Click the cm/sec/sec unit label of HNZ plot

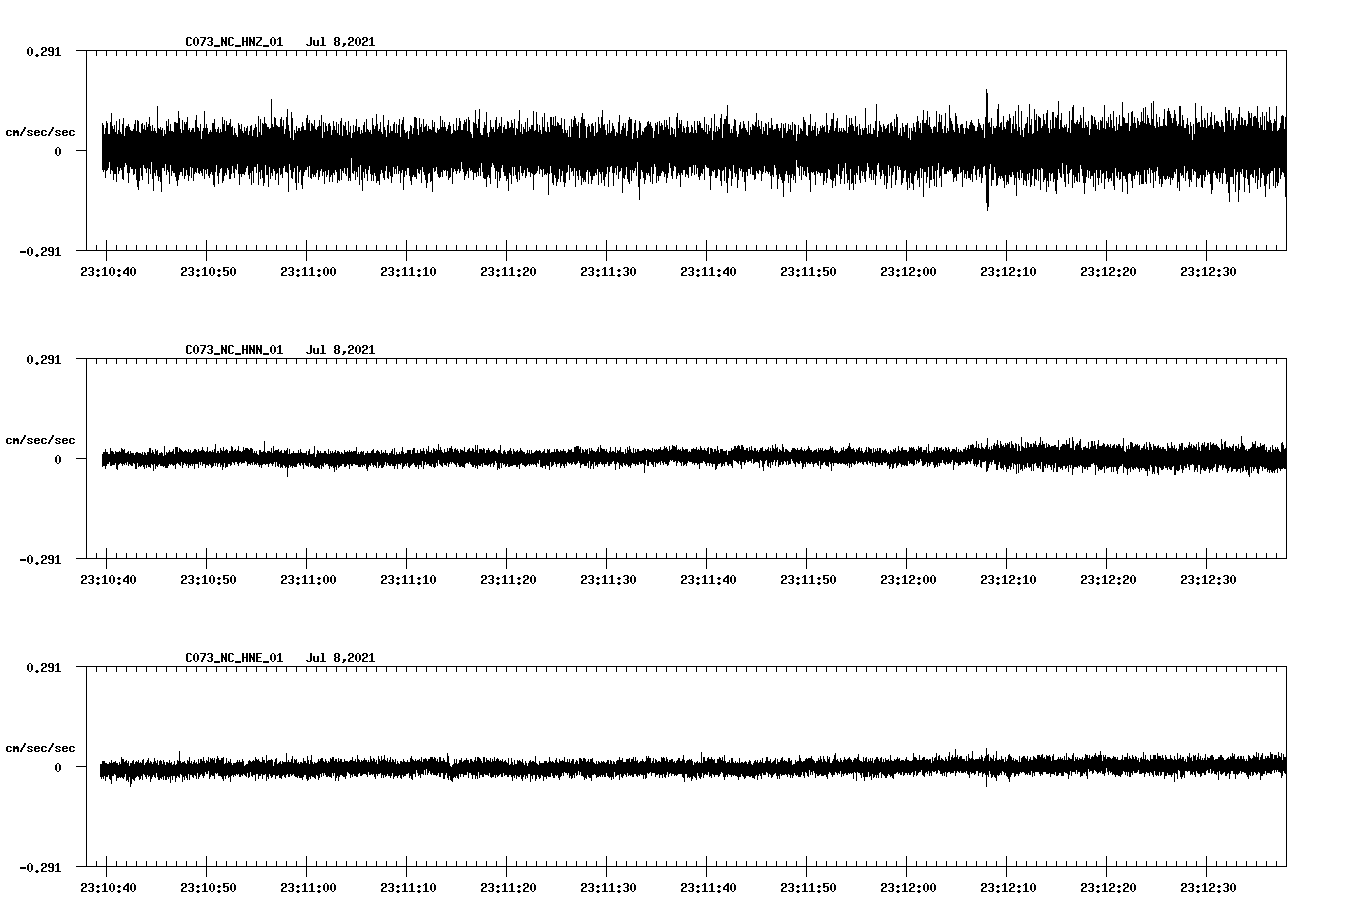point(40,132)
